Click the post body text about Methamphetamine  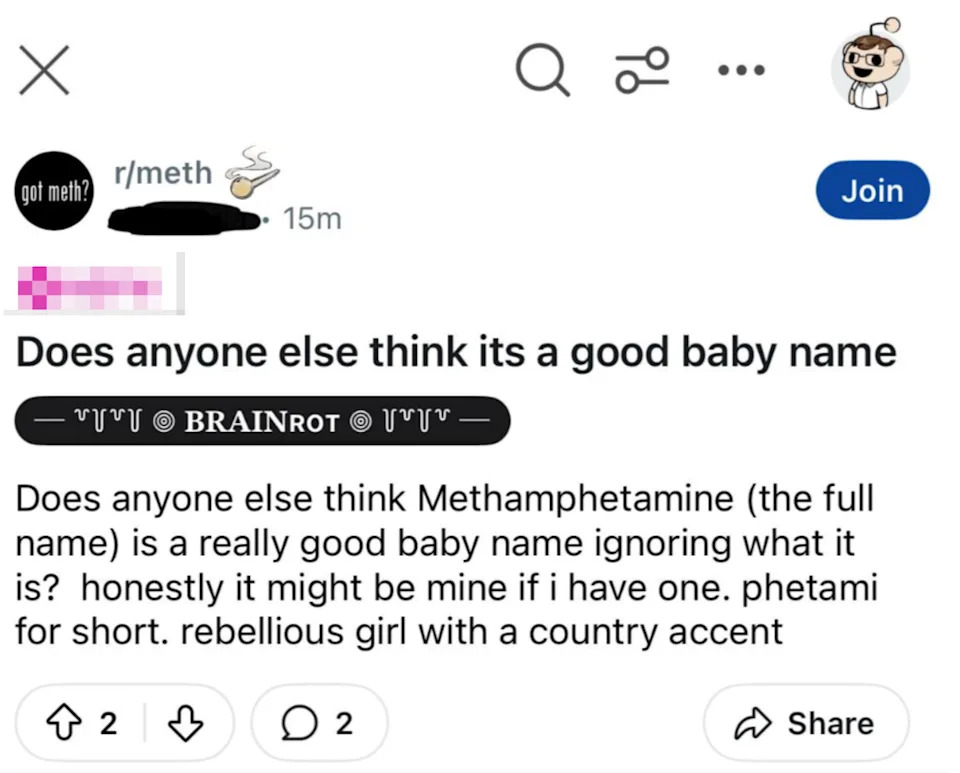447,565
